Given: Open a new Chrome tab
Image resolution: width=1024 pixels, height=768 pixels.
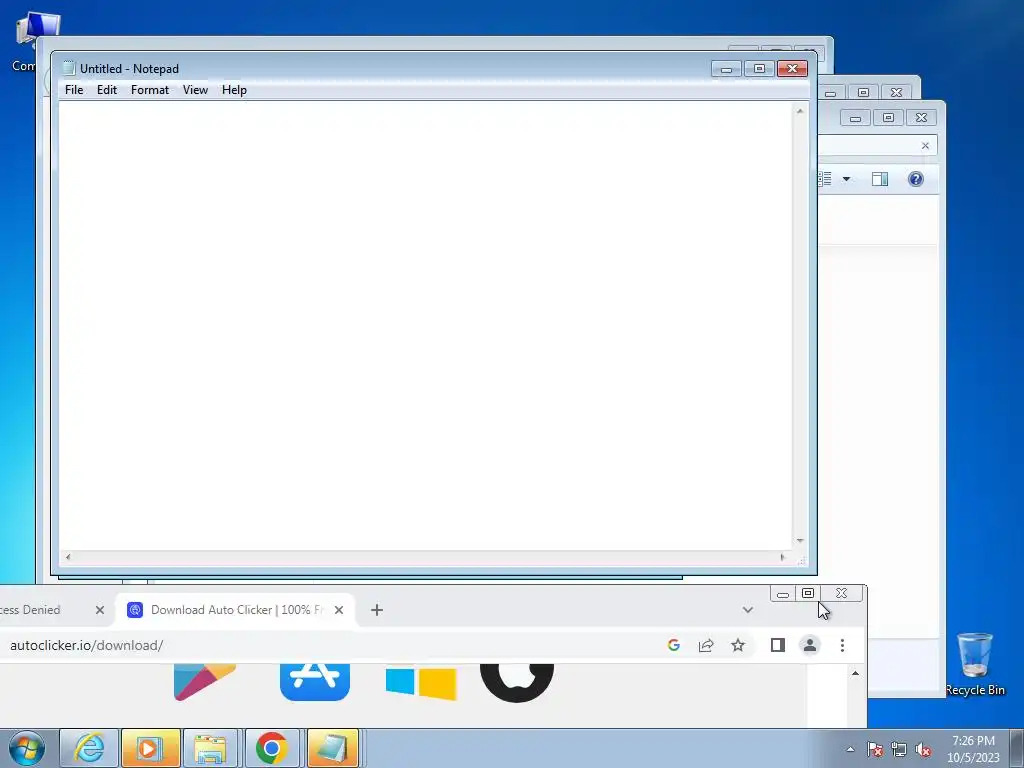Looking at the screenshot, I should pos(377,610).
